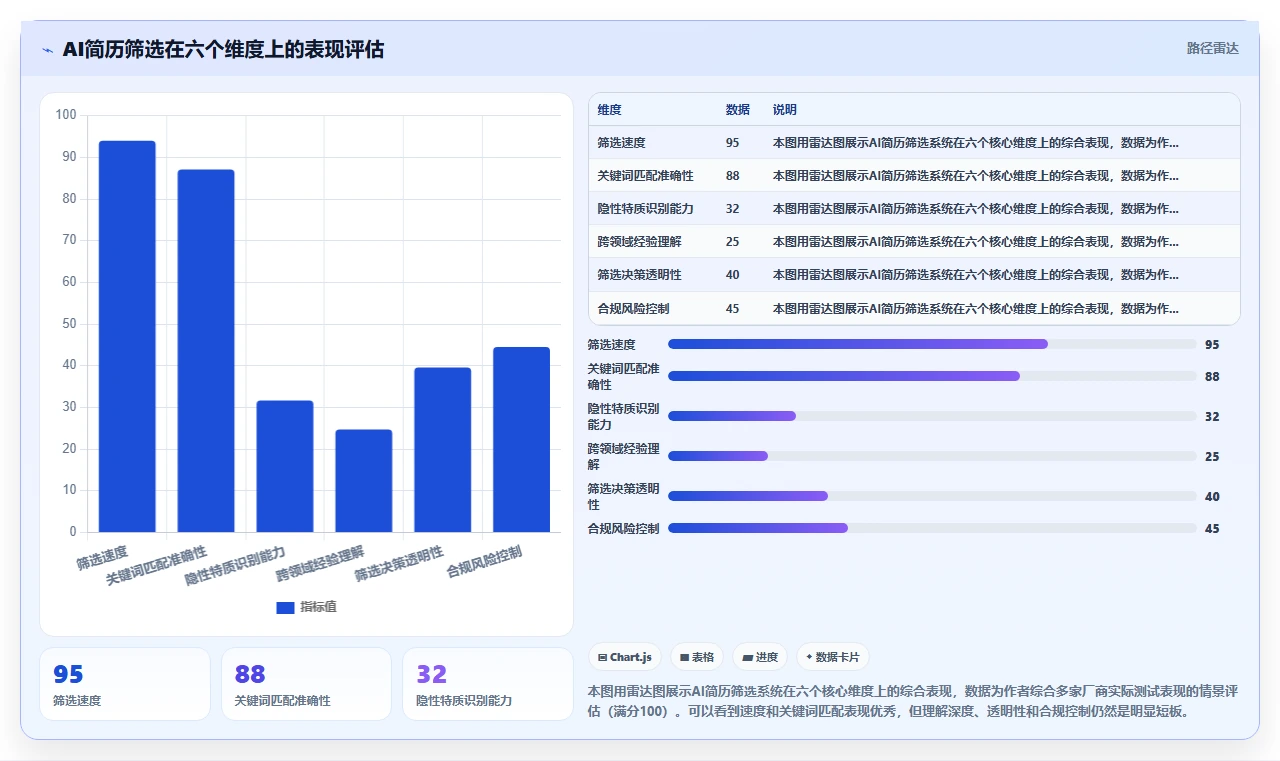Click the 跨领域经验理解 progress bar

932,456
